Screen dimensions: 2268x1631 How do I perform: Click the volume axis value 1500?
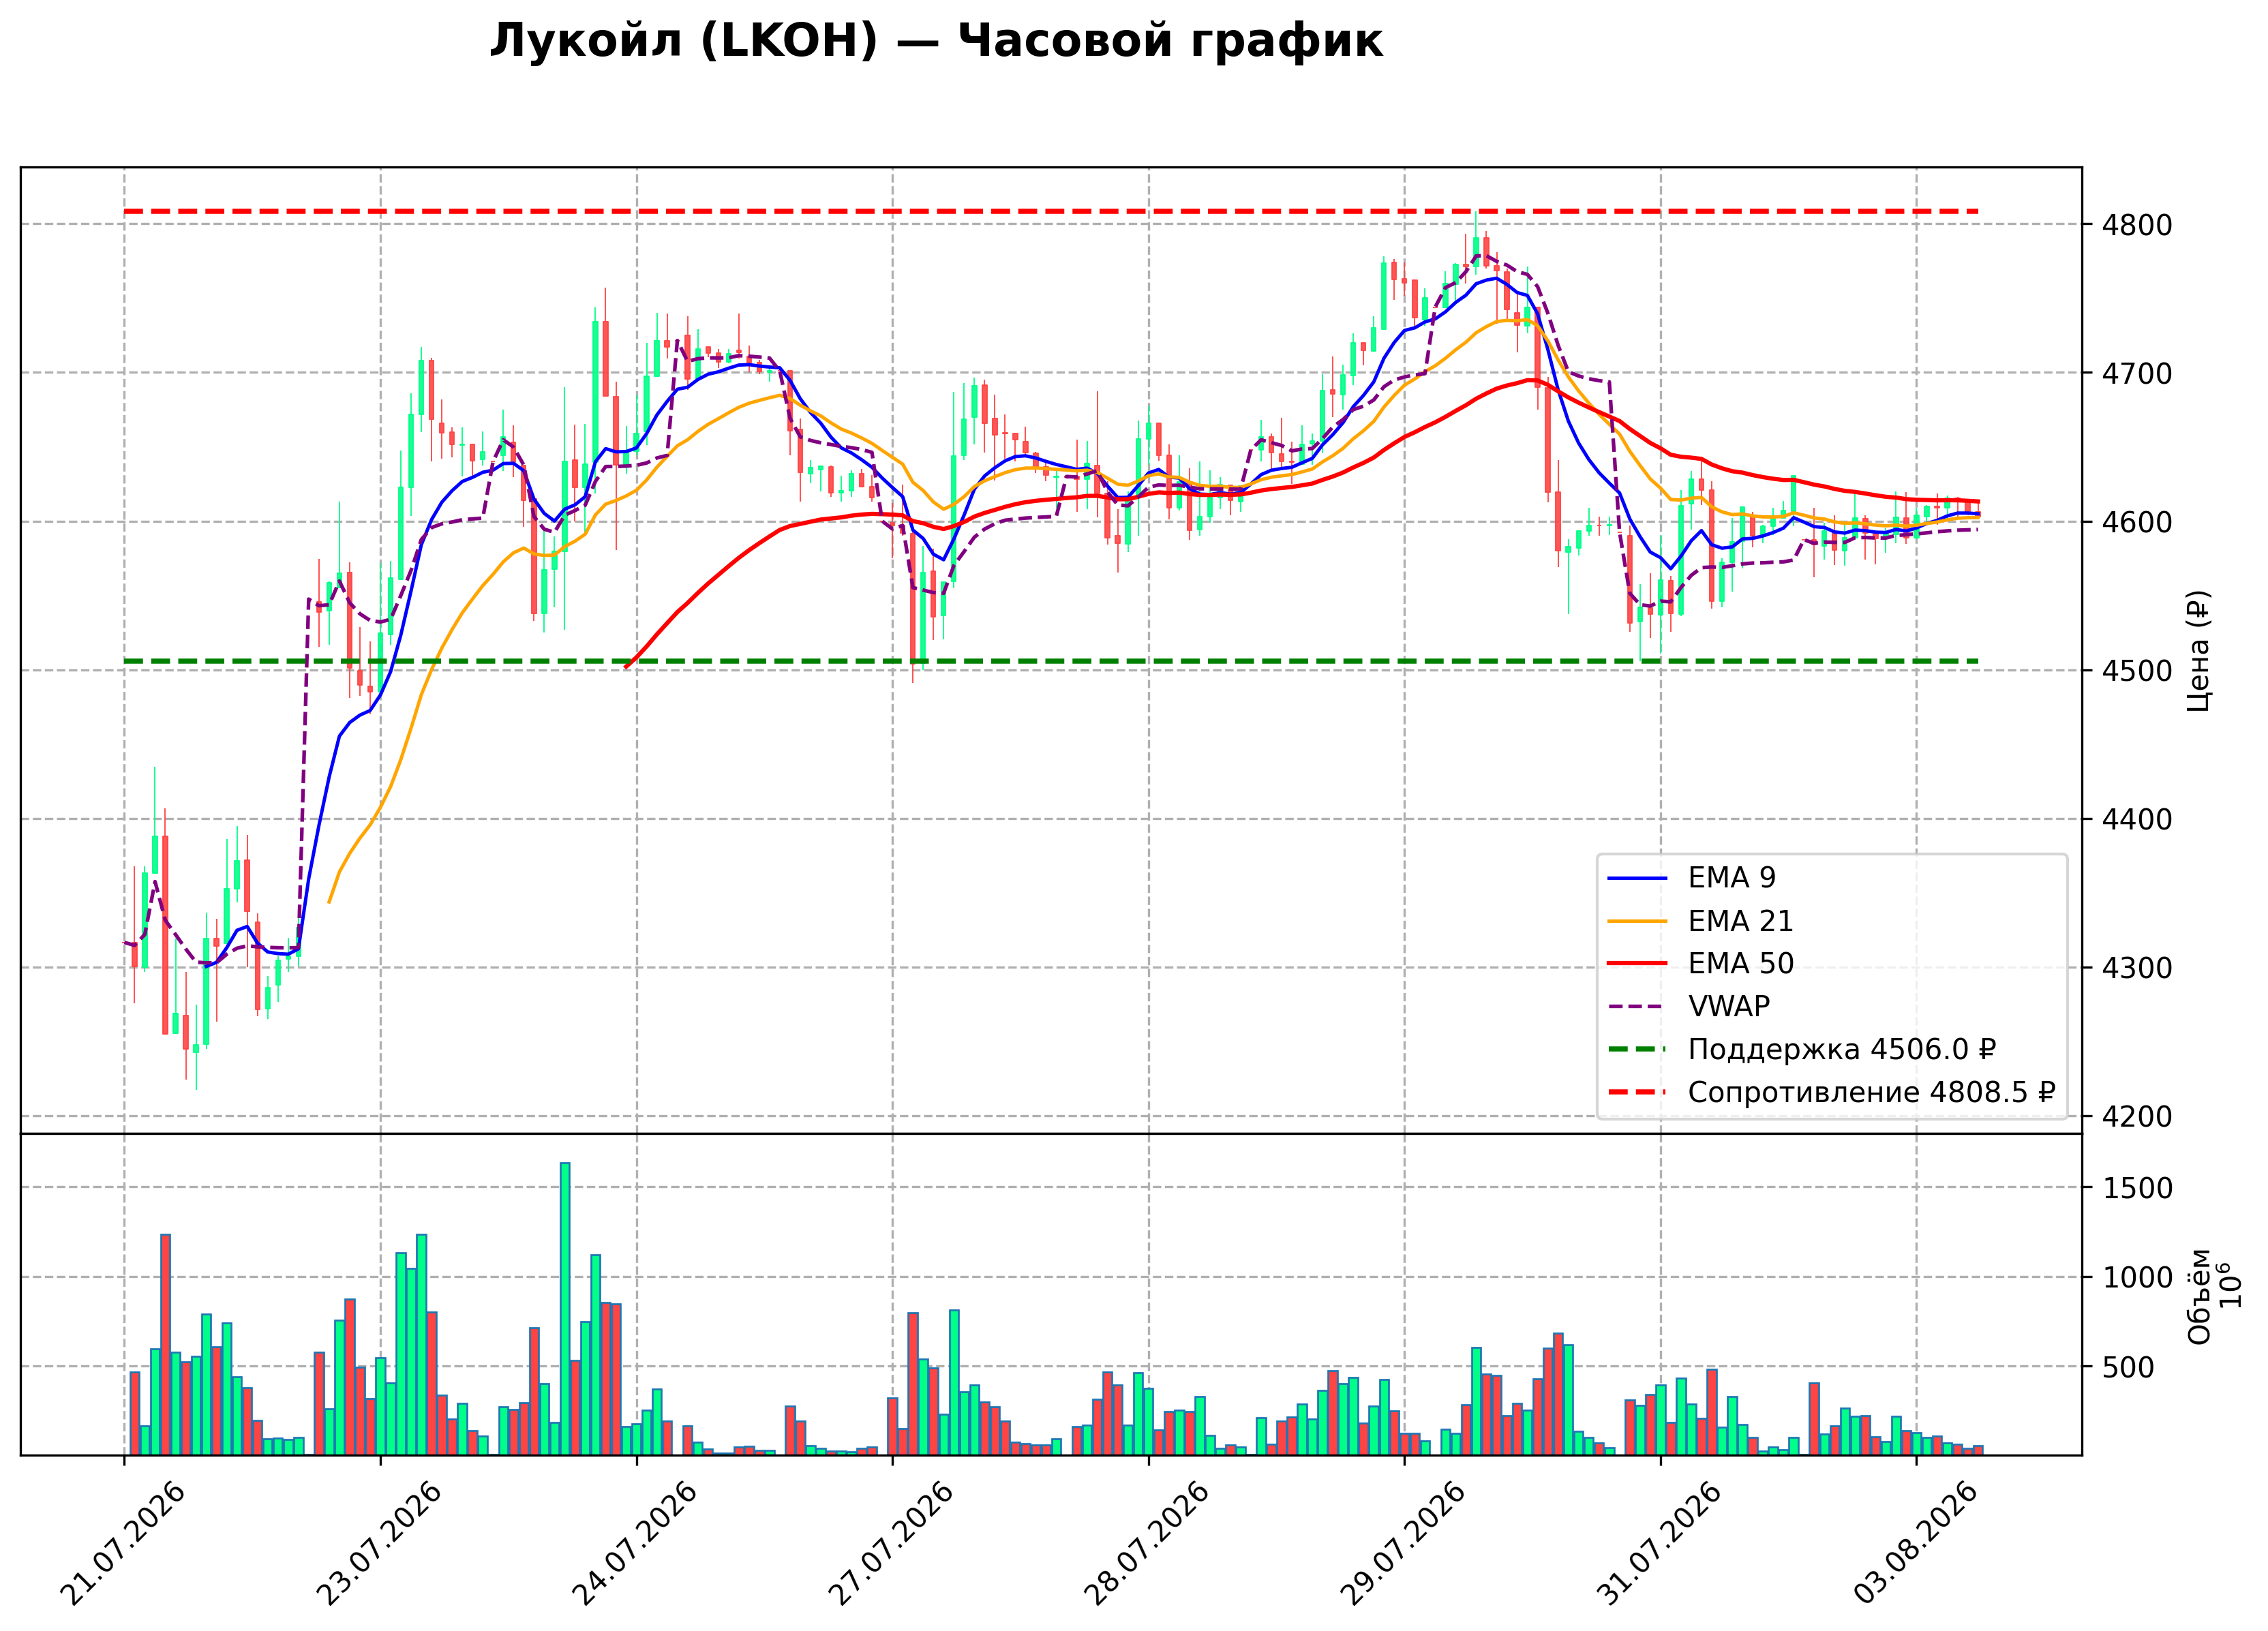2137,1188
